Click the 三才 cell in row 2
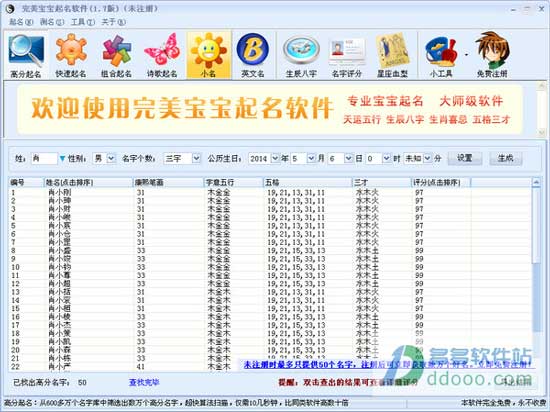Screen dimensions: 550x412 pyautogui.click(x=367, y=201)
